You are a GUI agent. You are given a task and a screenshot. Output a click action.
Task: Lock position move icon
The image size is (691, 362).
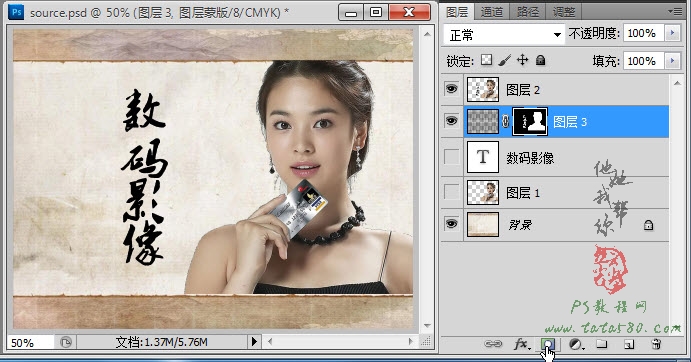[x=523, y=60]
